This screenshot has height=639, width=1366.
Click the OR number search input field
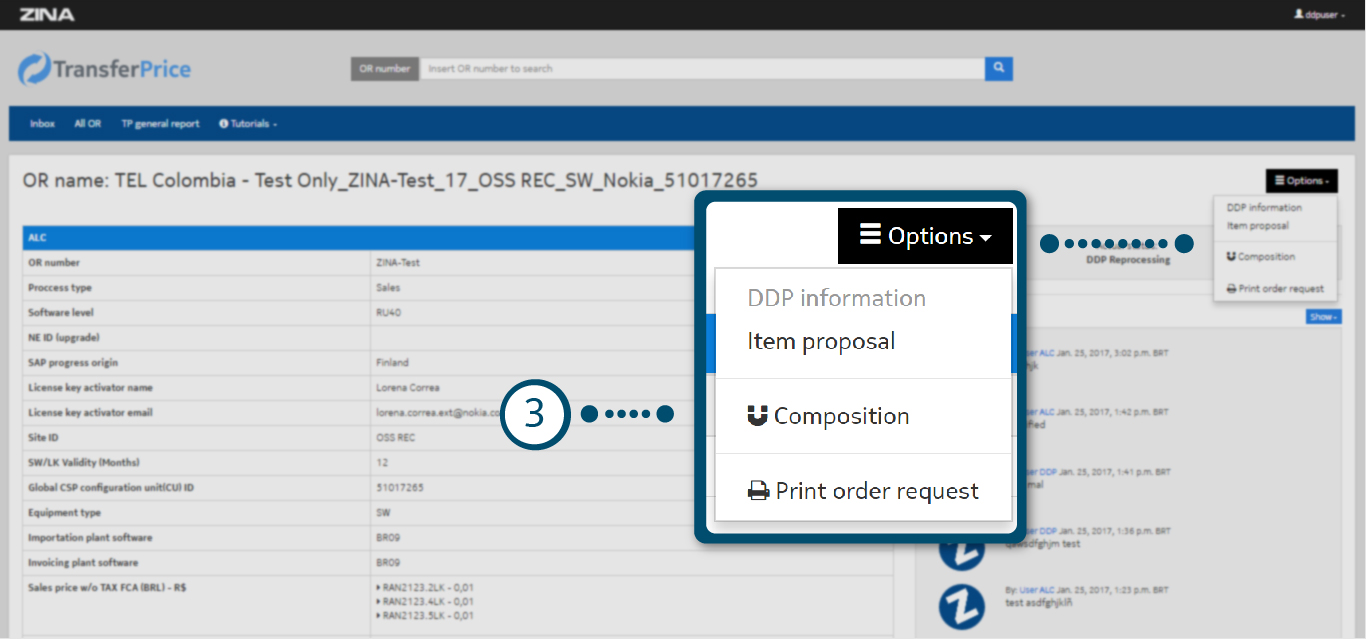[701, 68]
